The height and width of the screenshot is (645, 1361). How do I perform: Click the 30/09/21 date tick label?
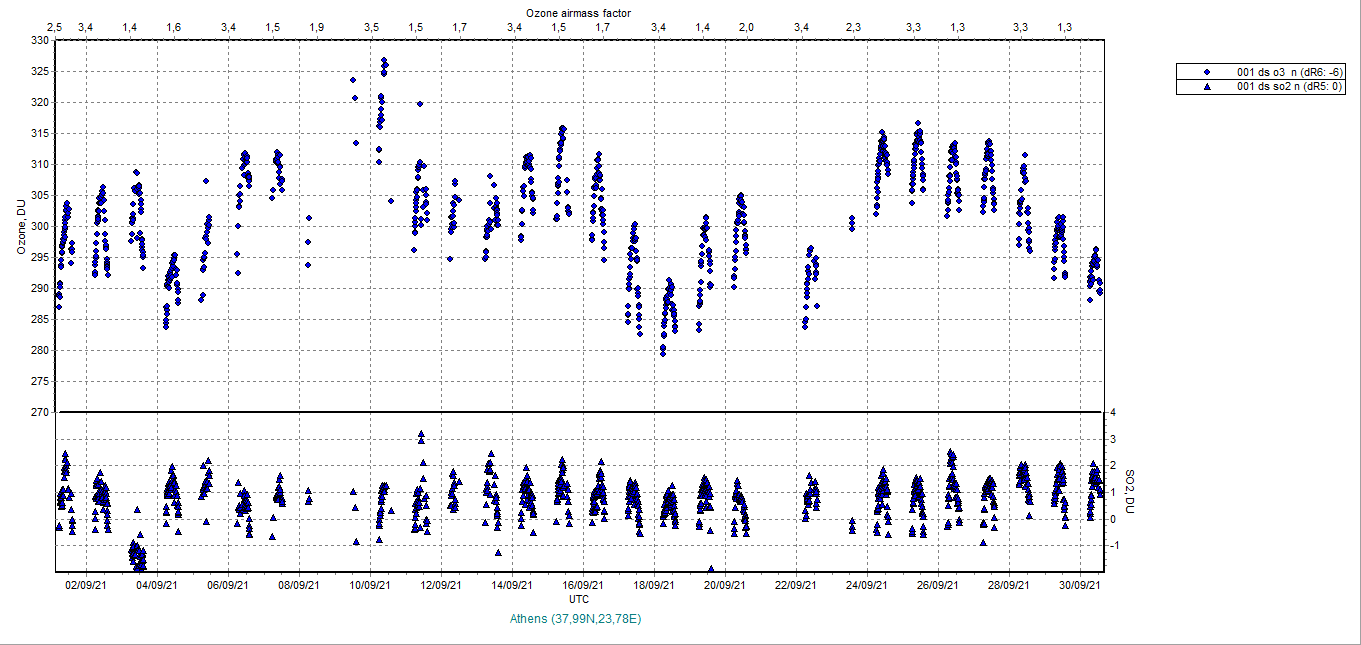1078,586
